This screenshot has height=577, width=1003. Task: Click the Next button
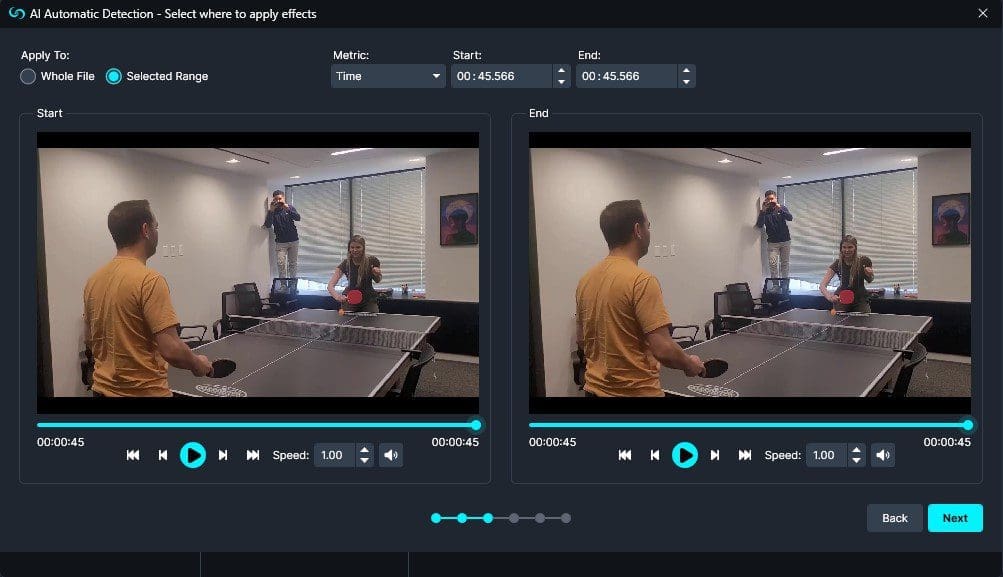click(x=953, y=518)
